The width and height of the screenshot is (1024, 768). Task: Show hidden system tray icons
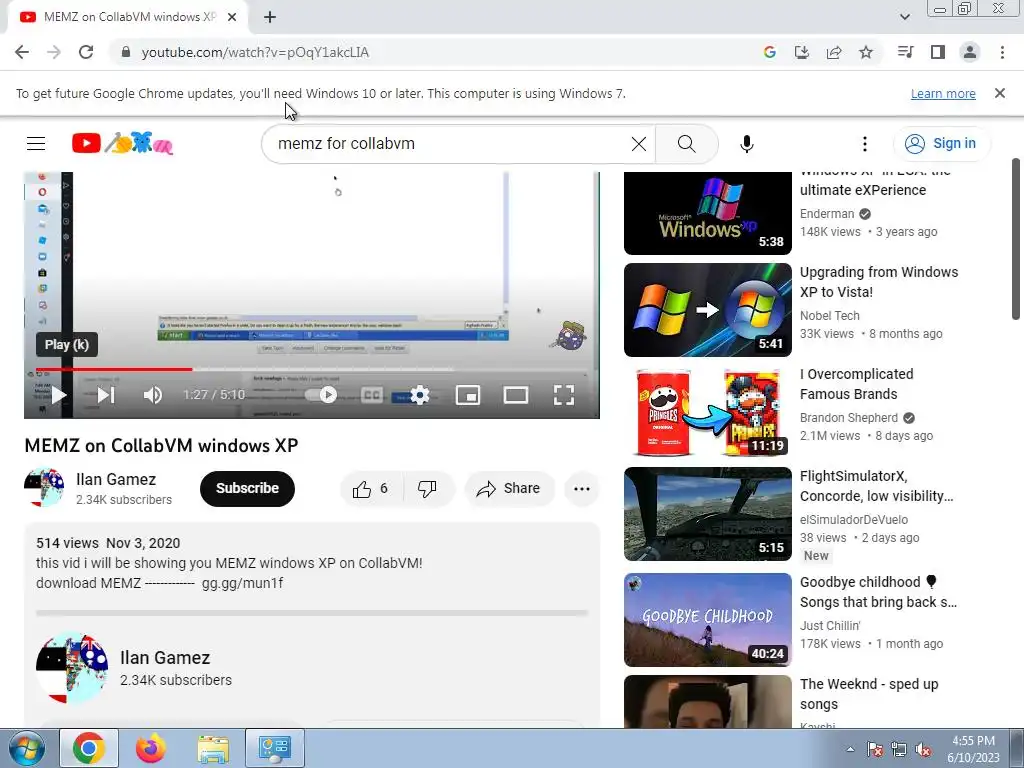(x=850, y=749)
